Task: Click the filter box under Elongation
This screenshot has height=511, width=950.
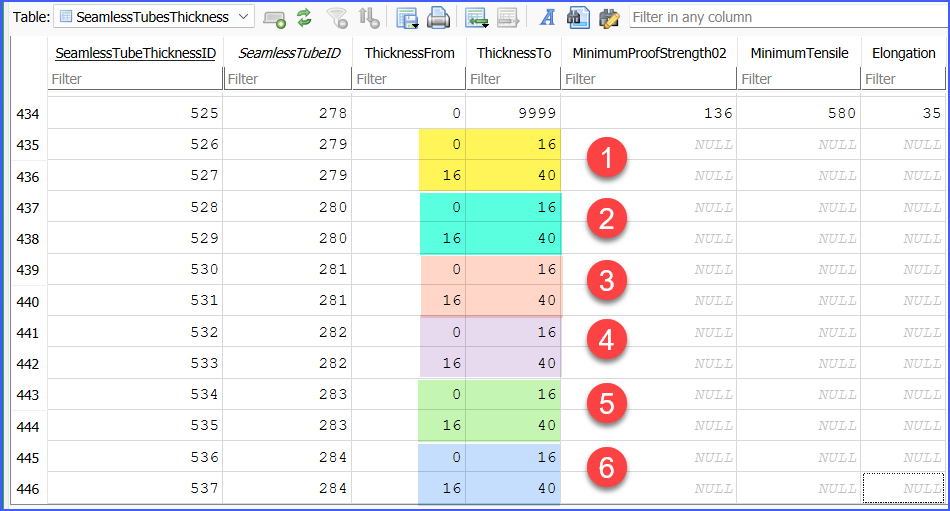Action: 903,79
